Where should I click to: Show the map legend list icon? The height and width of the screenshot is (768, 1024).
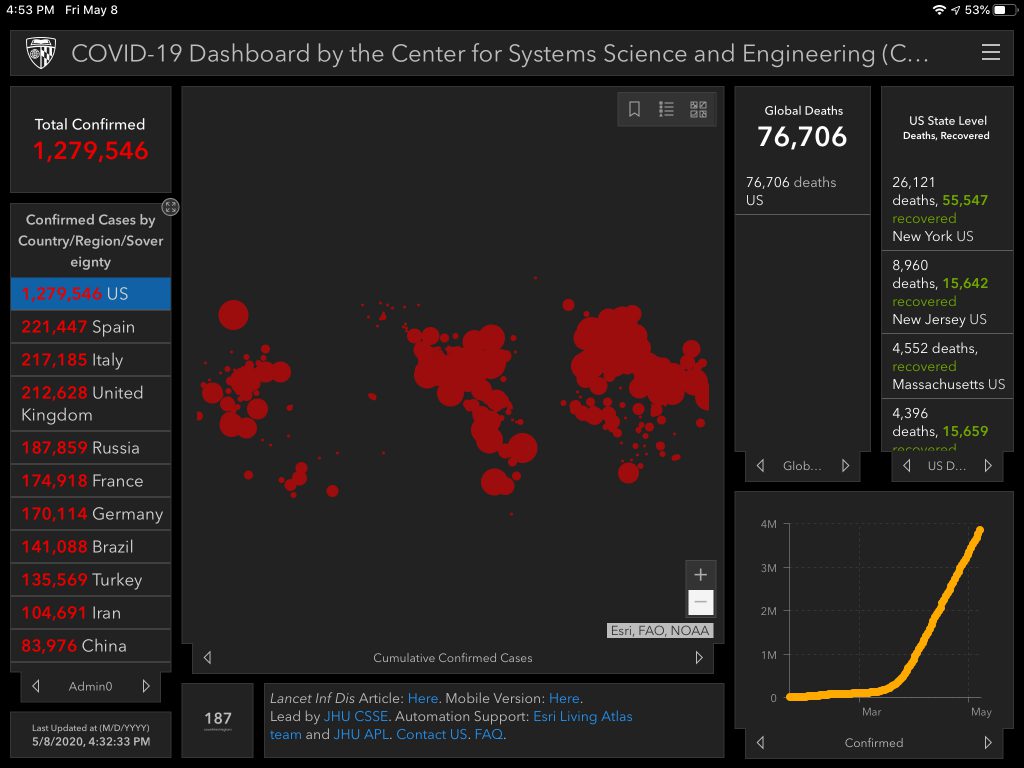[666, 110]
